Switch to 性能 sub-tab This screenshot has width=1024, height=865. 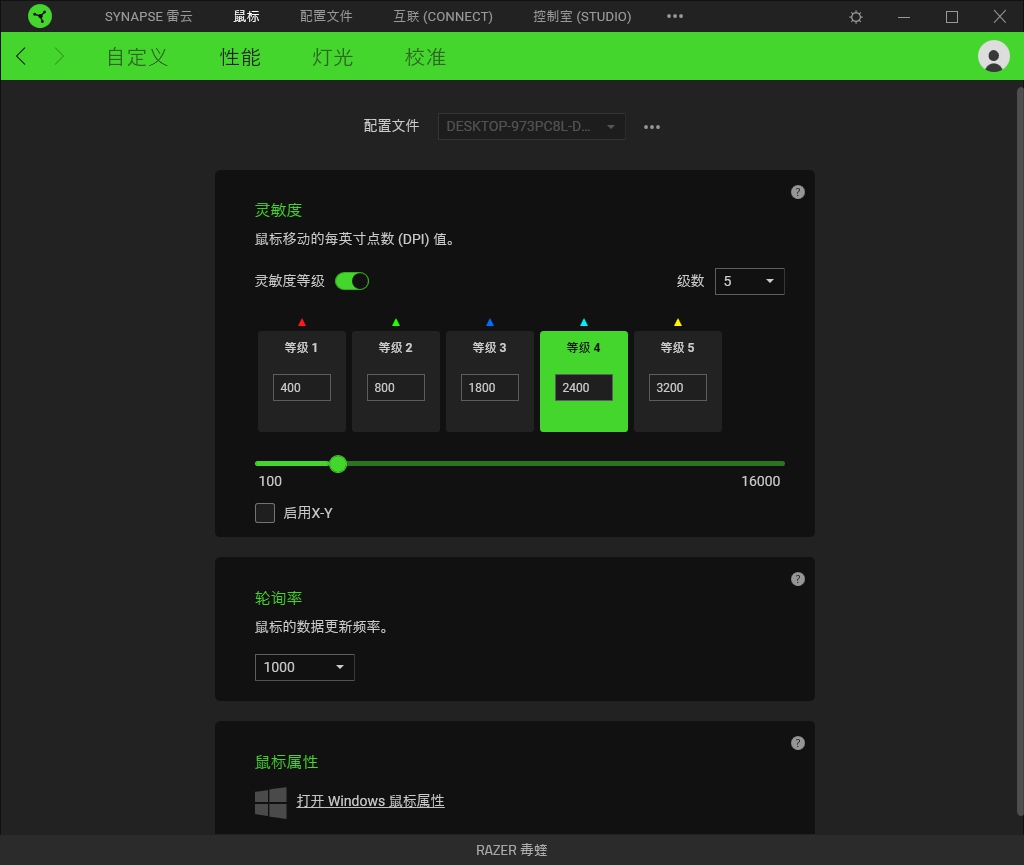click(x=240, y=57)
